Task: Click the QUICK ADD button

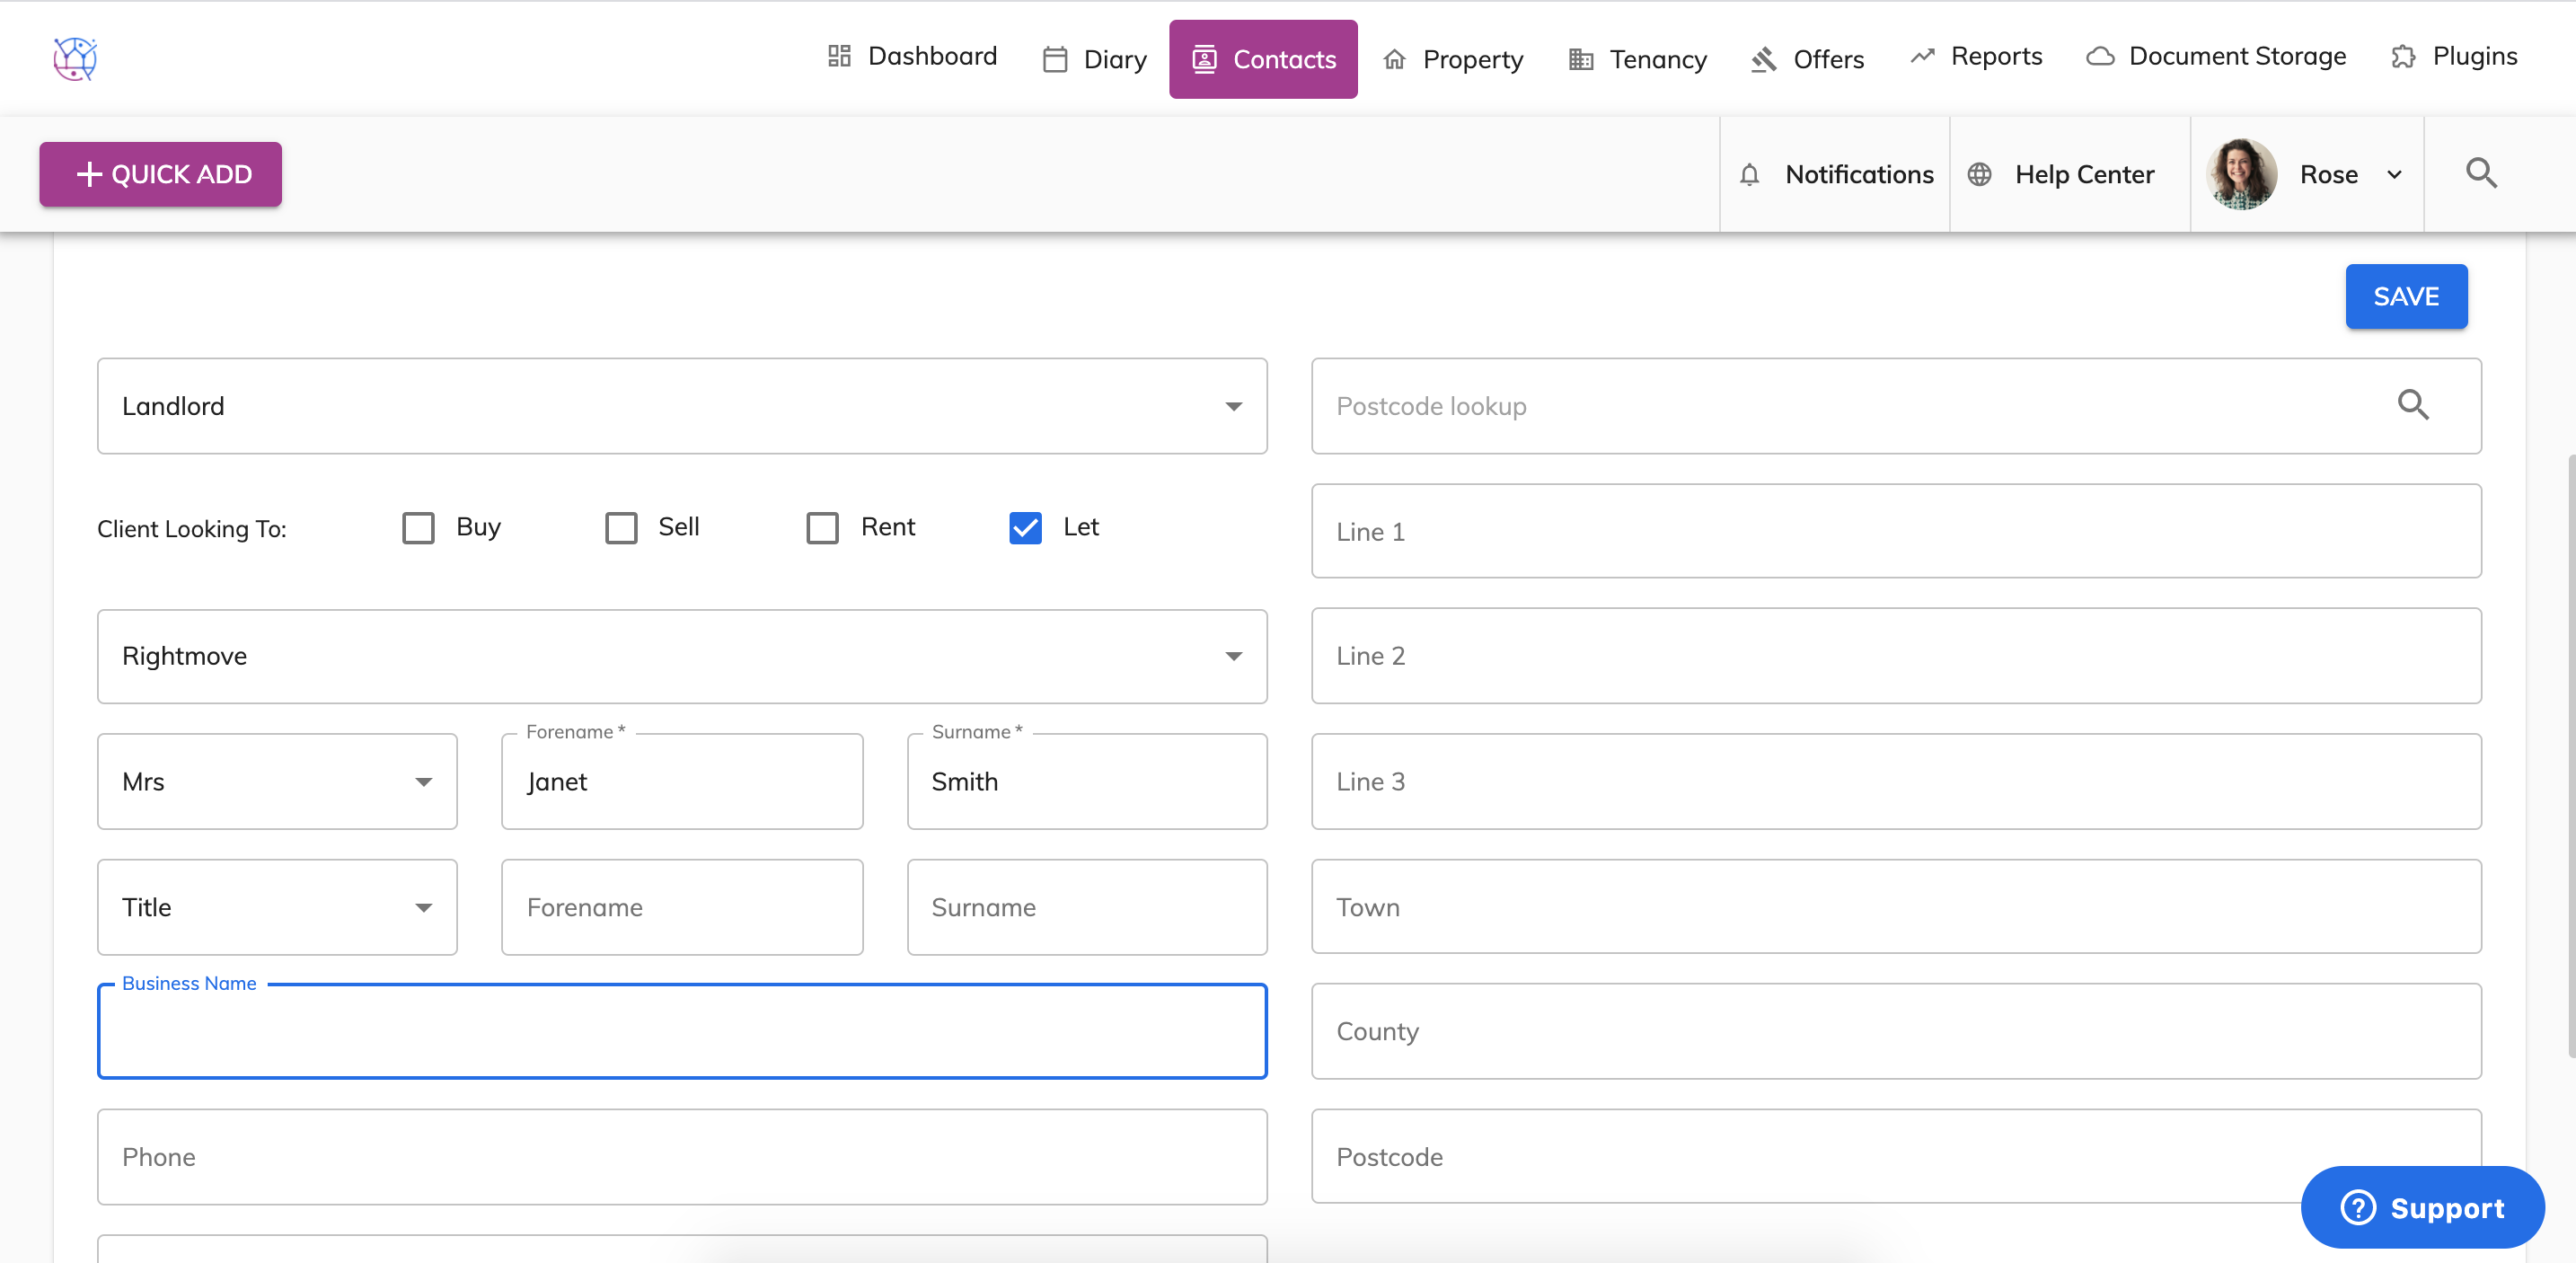Action: coord(161,174)
